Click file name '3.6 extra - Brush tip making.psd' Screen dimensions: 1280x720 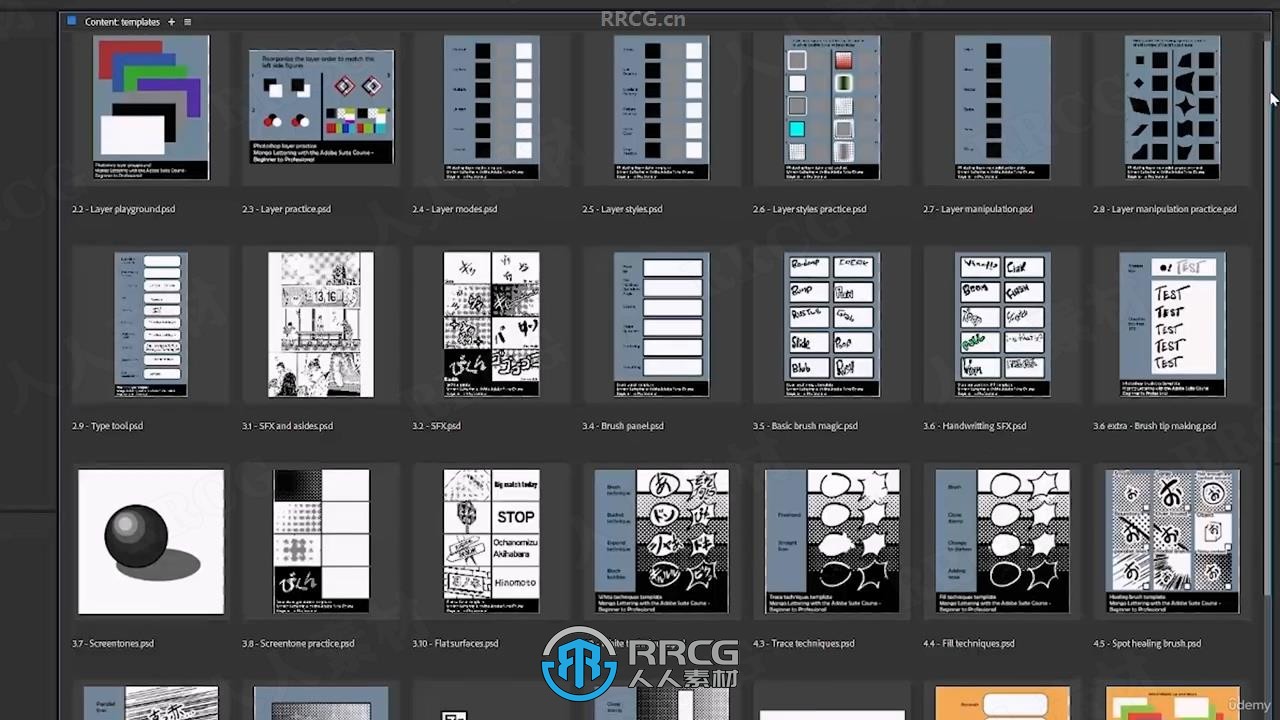tap(1154, 426)
